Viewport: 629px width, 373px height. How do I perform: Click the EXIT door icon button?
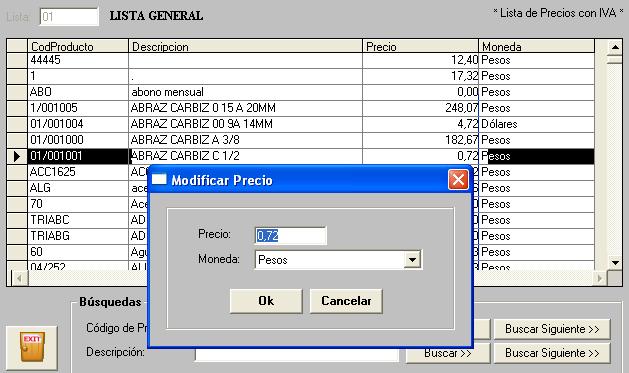tap(32, 348)
